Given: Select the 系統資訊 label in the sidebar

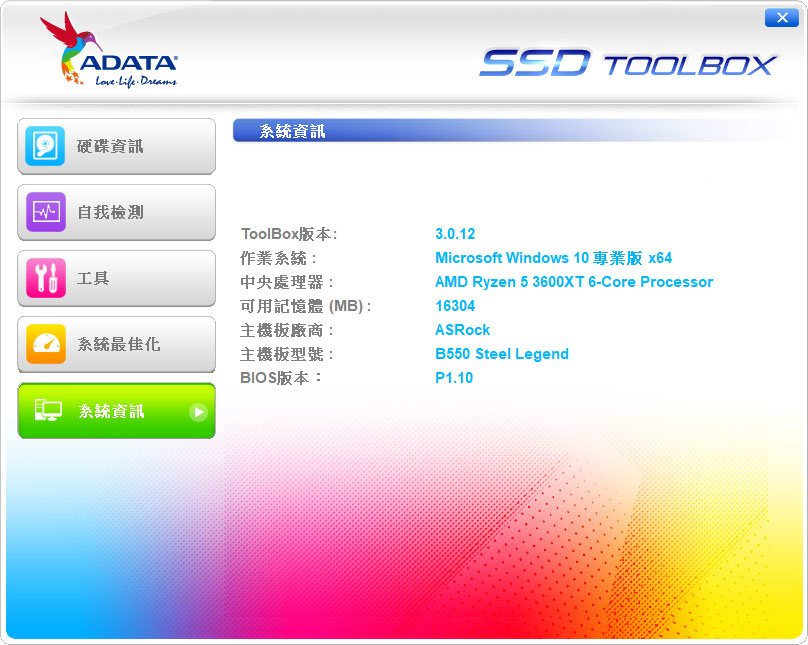Looking at the screenshot, I should pos(111,411).
